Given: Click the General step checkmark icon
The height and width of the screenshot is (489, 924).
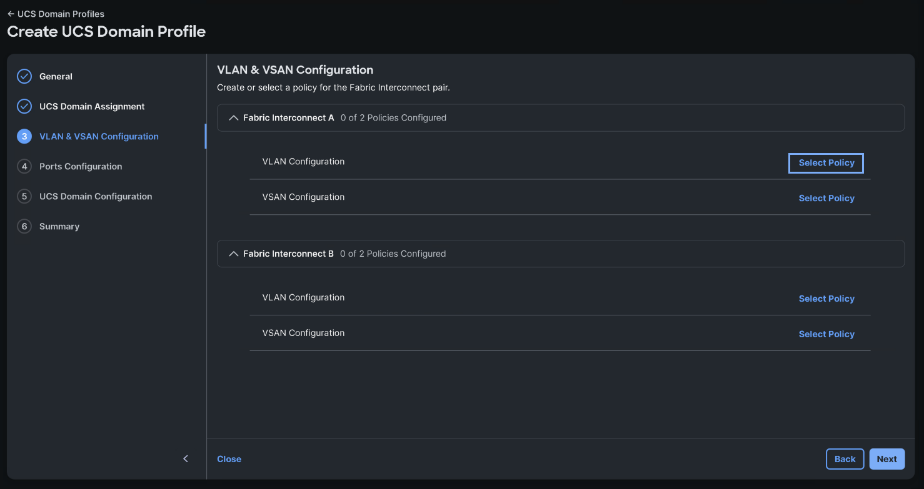Looking at the screenshot, I should (24, 77).
